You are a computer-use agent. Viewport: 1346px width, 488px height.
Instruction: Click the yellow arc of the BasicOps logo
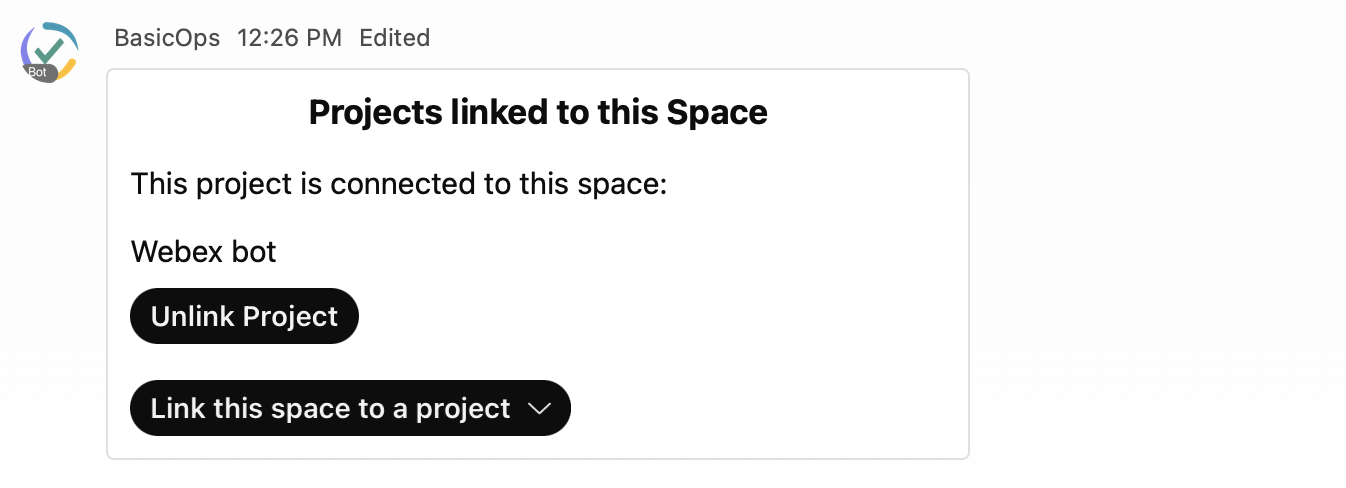[66, 70]
